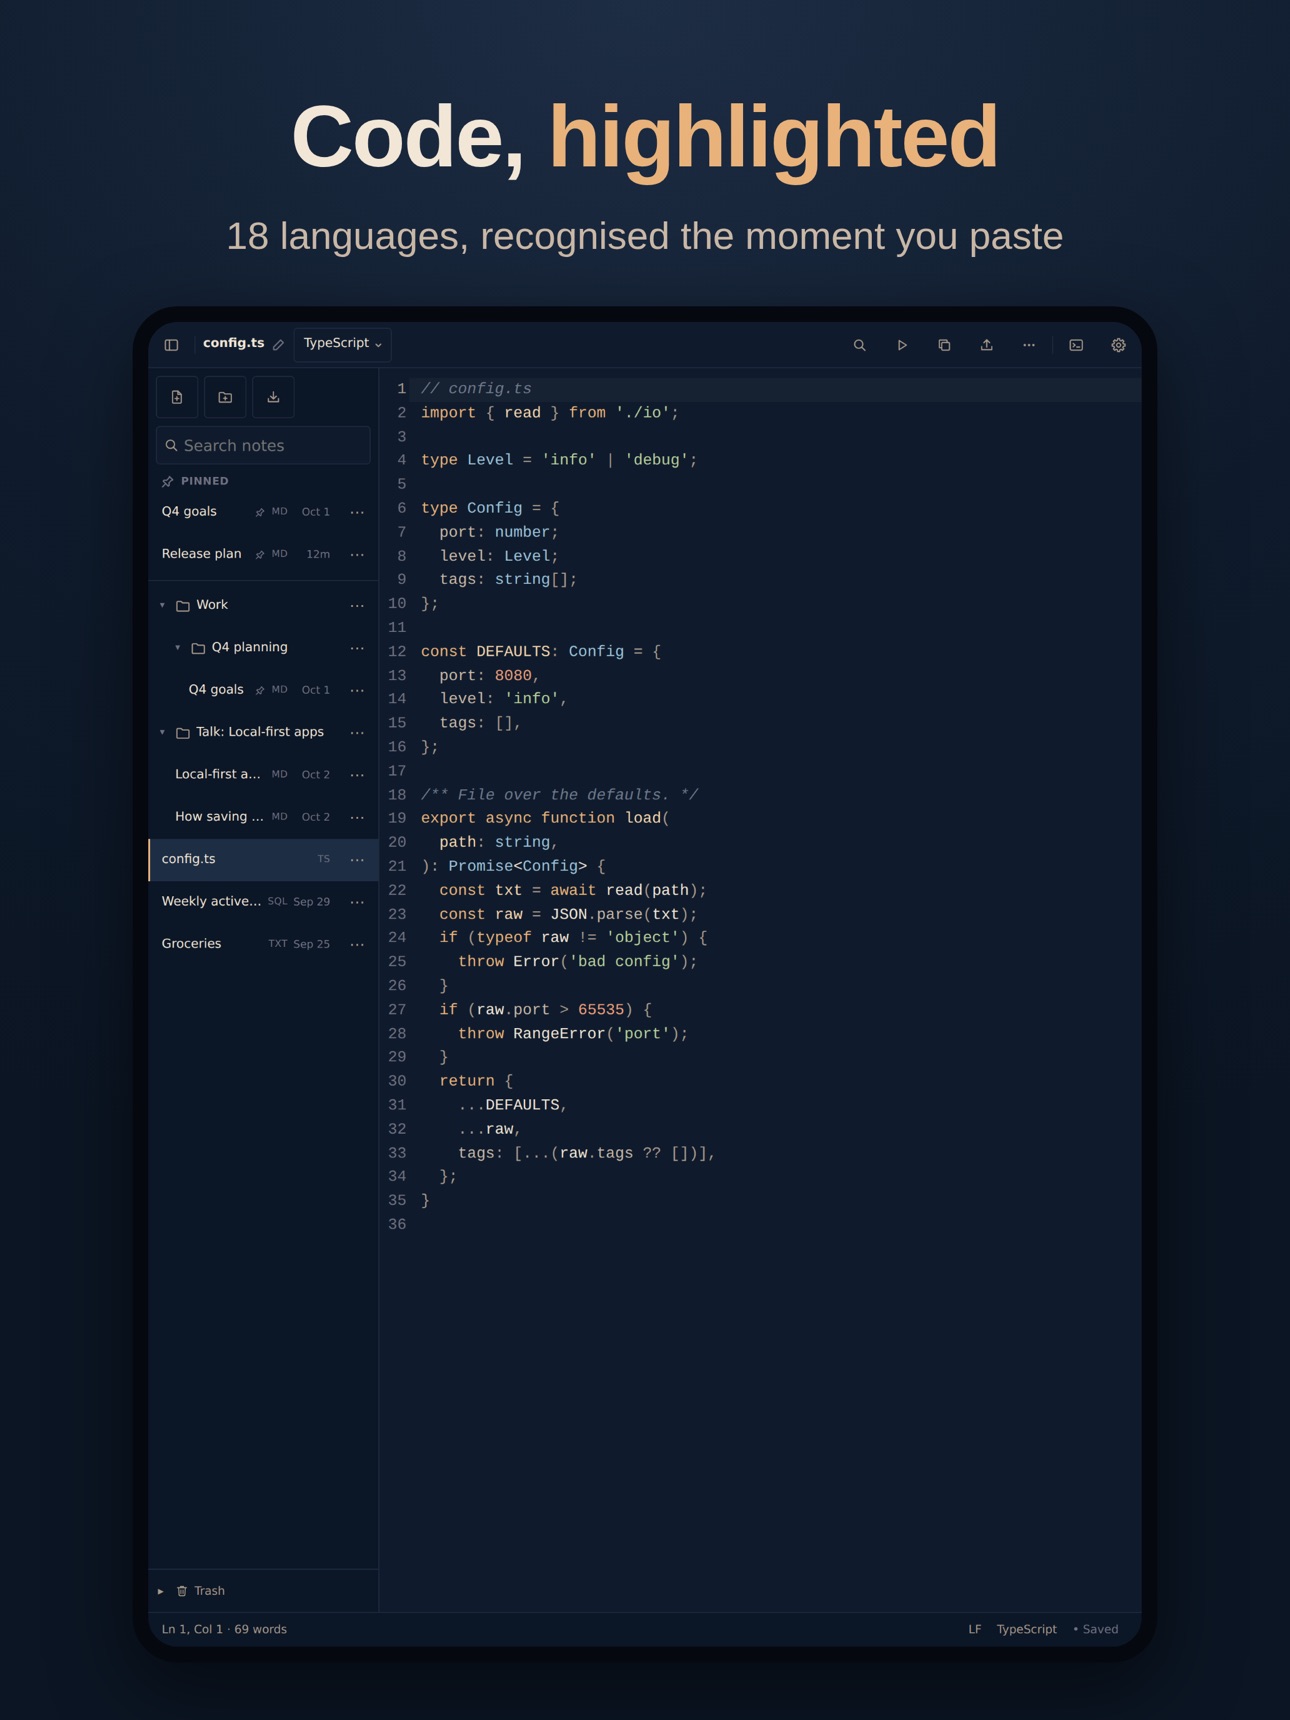Create a new folder with the folder-plus icon
This screenshot has height=1720, width=1290.
click(225, 397)
